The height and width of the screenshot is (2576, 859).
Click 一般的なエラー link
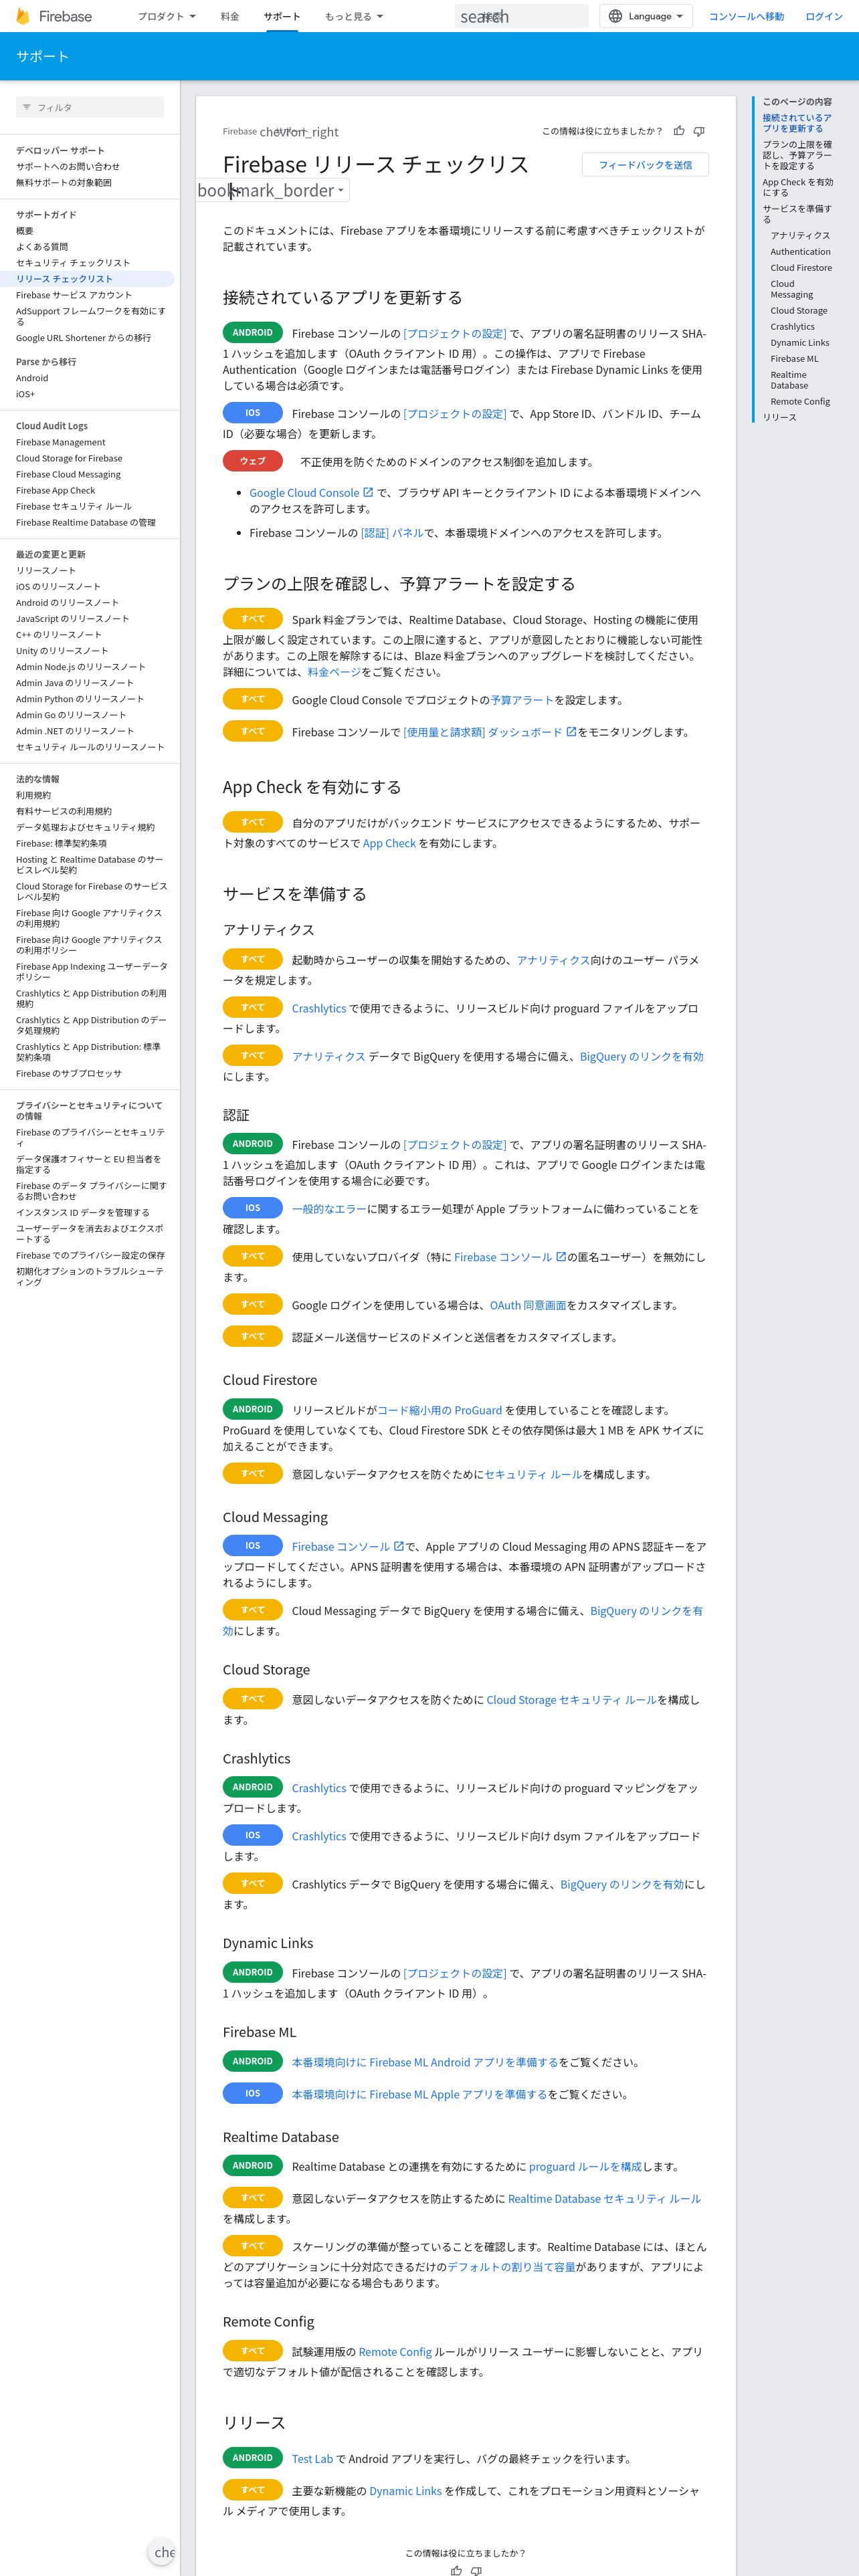pos(329,1209)
